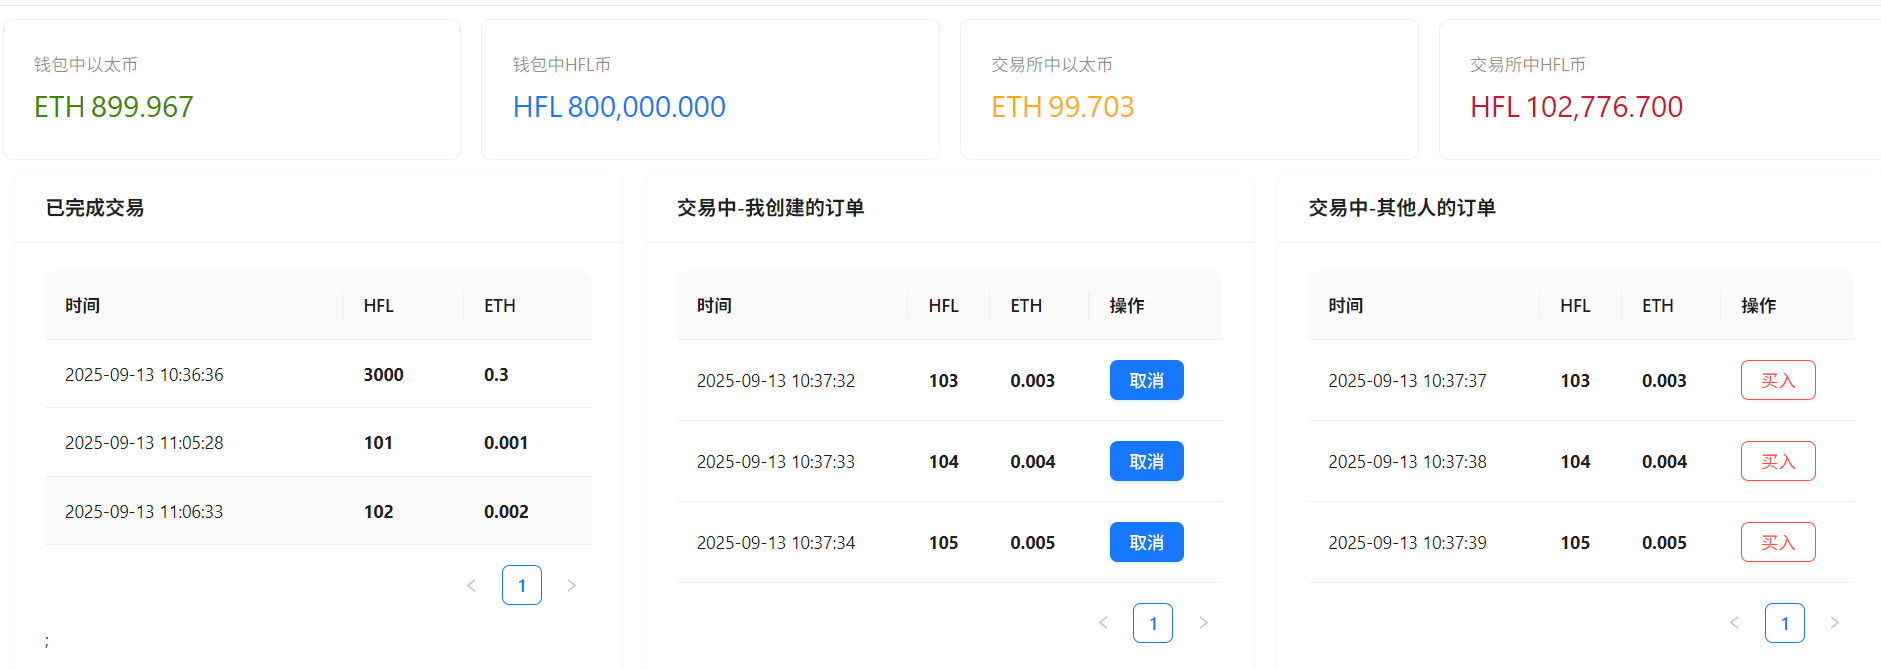
Task: Go to next page of completed trades
Action: 571,585
